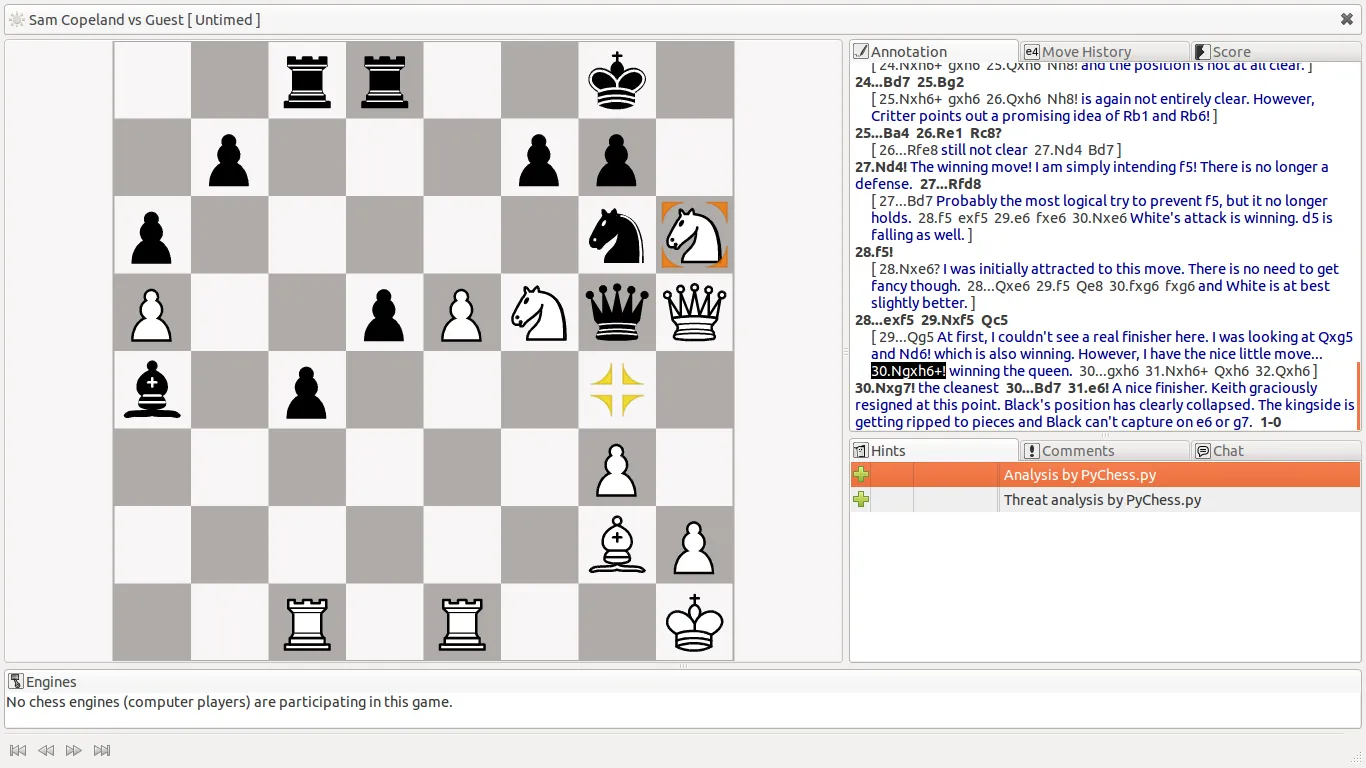Close the Sam Copeland vs Guest game
This screenshot has height=768, width=1366.
[1346, 19]
